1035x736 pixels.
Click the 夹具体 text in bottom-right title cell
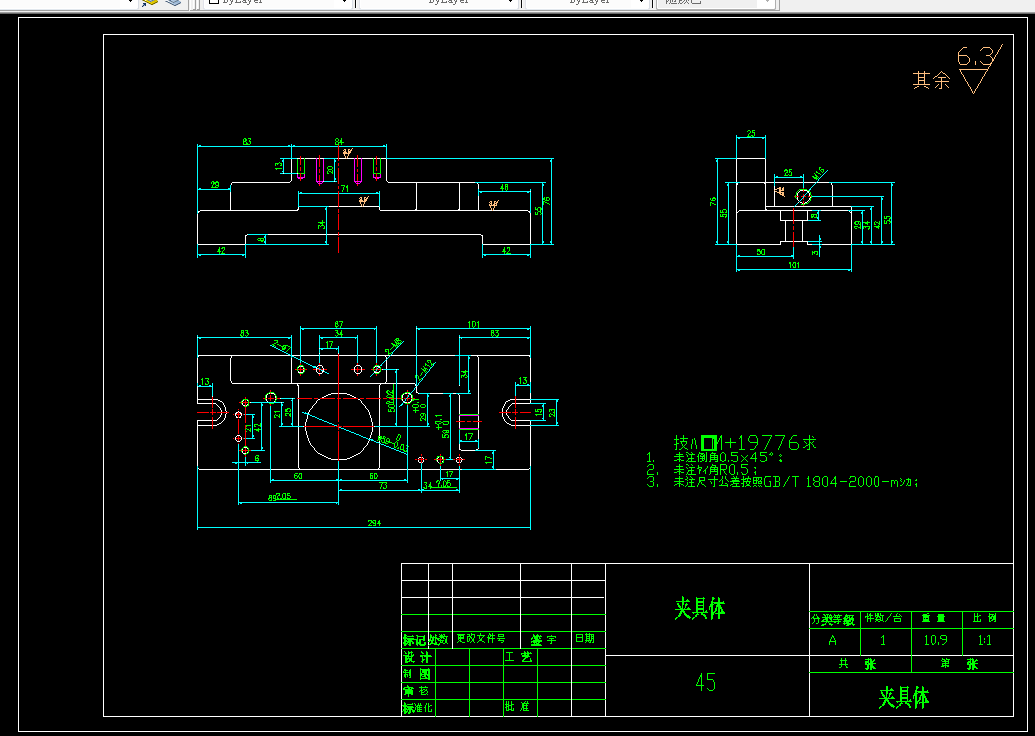pyautogui.click(x=904, y=697)
